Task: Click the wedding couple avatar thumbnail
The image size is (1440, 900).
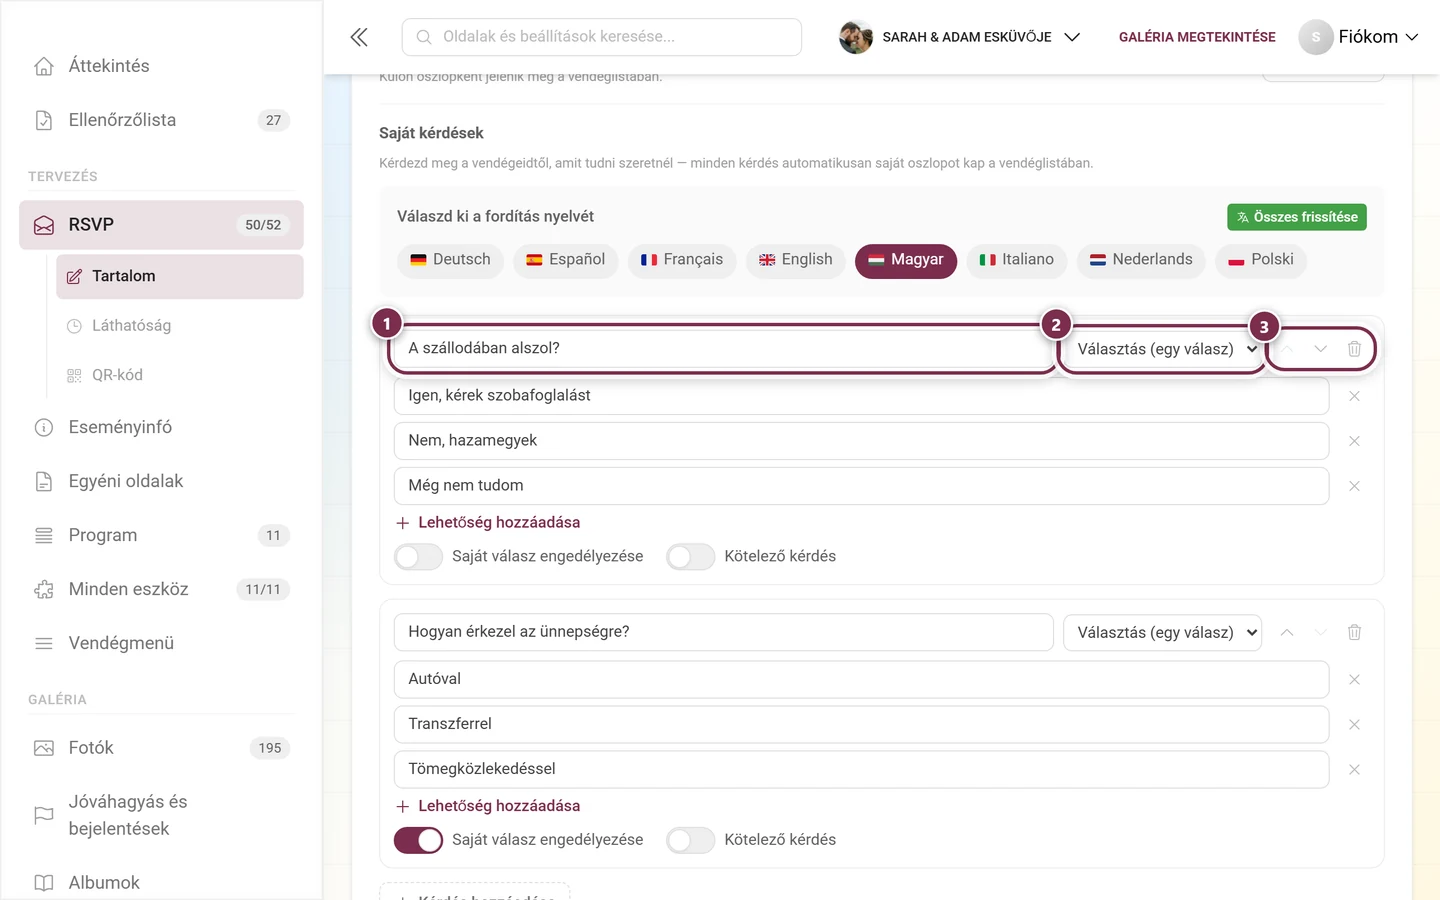Action: pyautogui.click(x=856, y=37)
